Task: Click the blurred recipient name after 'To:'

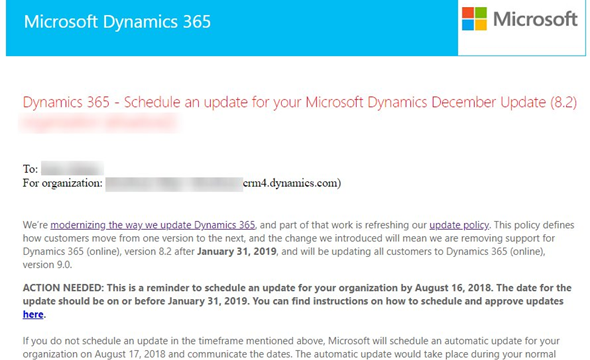Action: 72,168
